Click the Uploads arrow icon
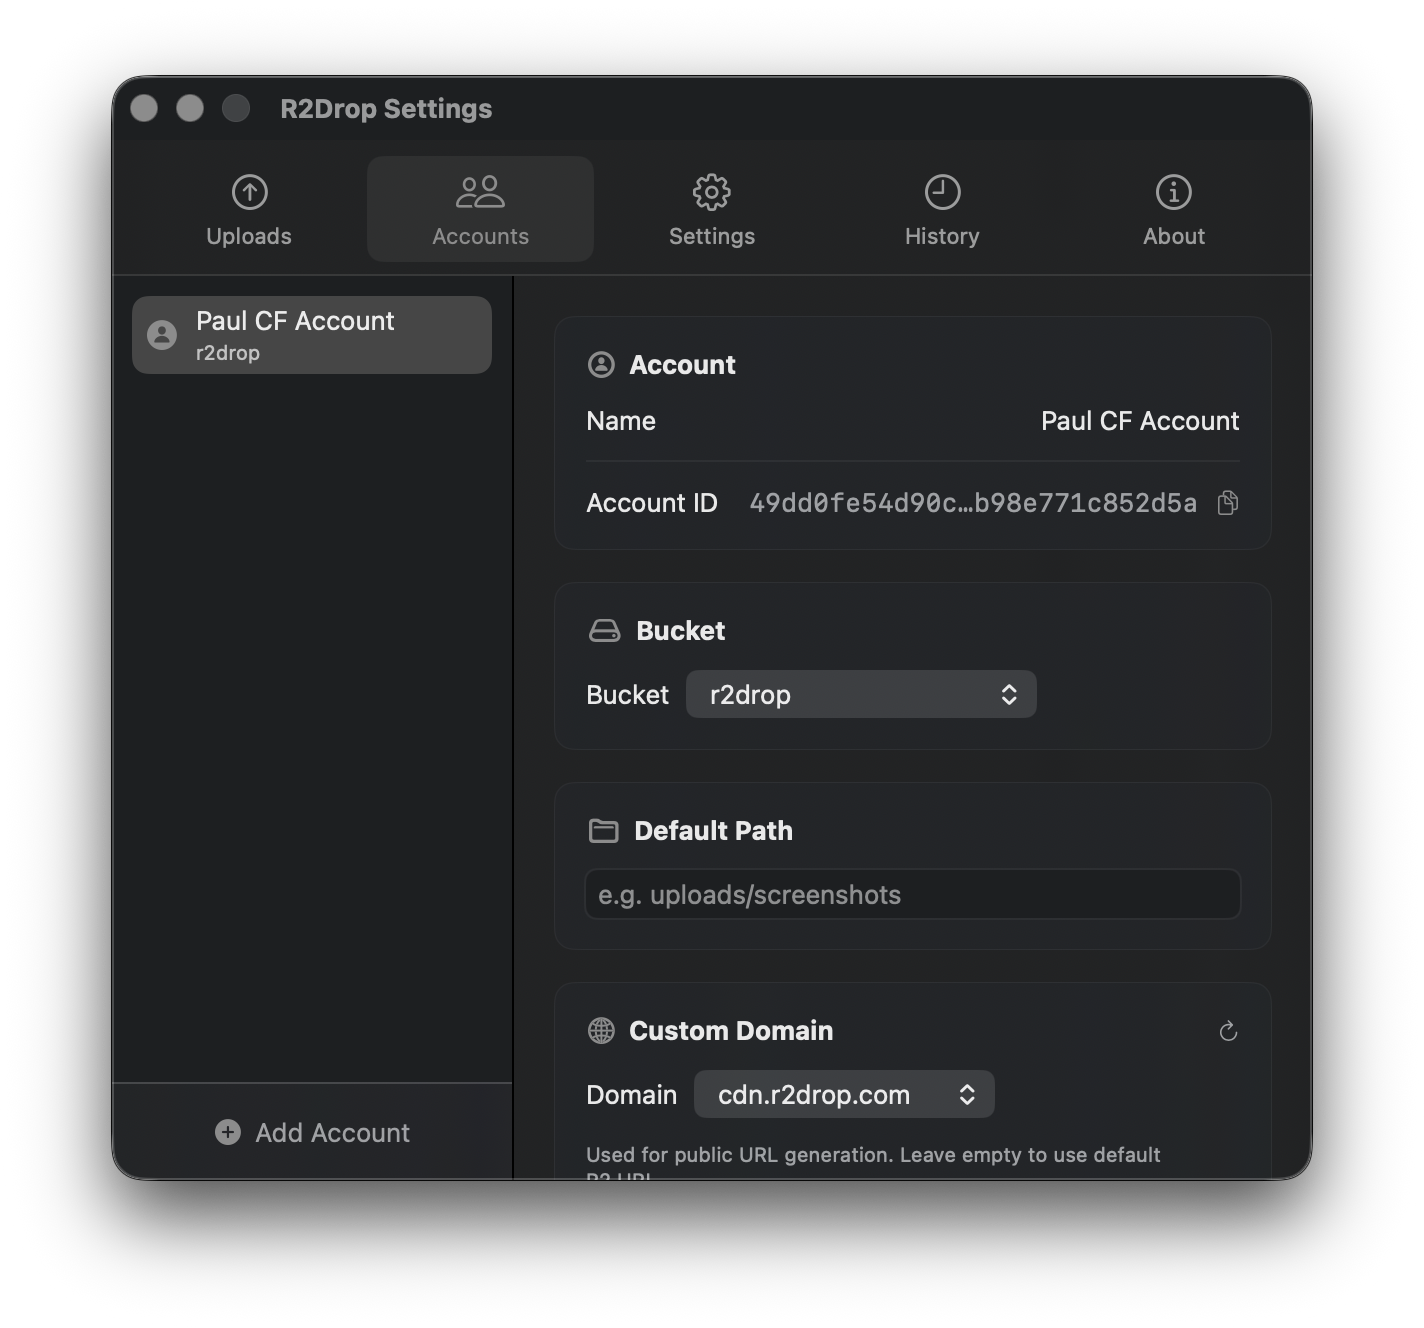The width and height of the screenshot is (1424, 1328). [248, 191]
